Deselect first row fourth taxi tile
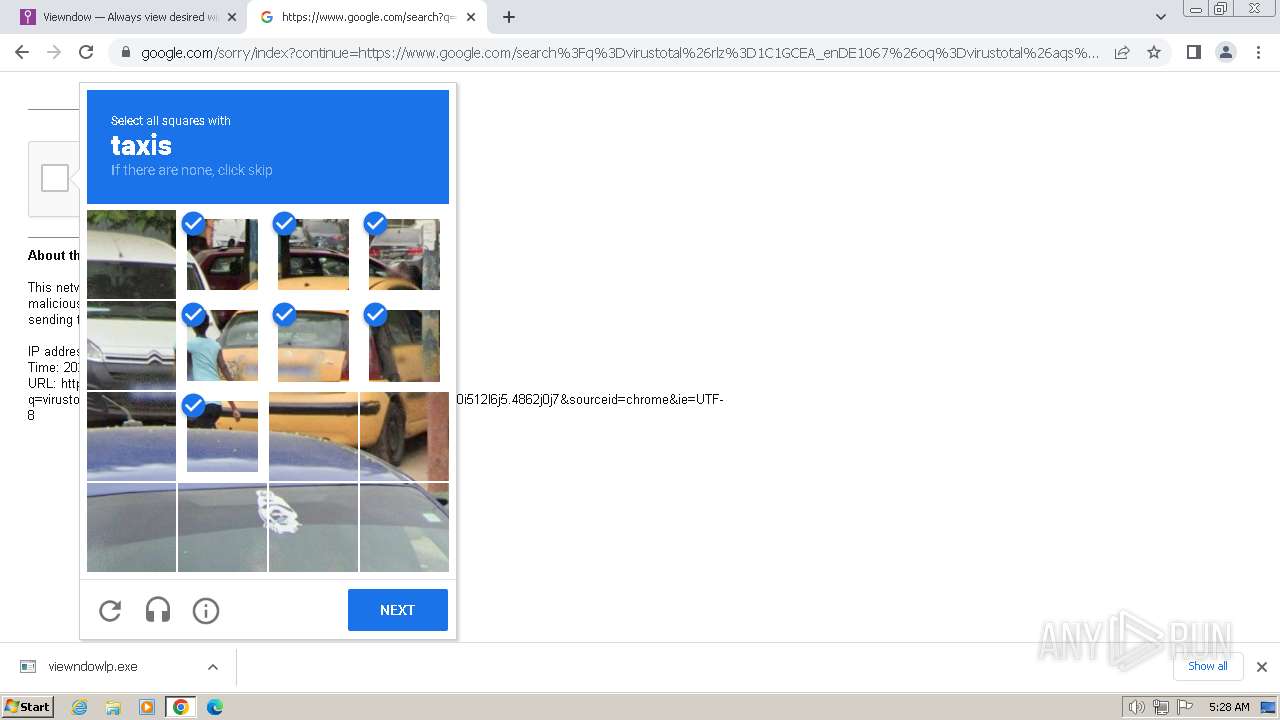Image resolution: width=1280 pixels, height=720 pixels. pos(404,254)
